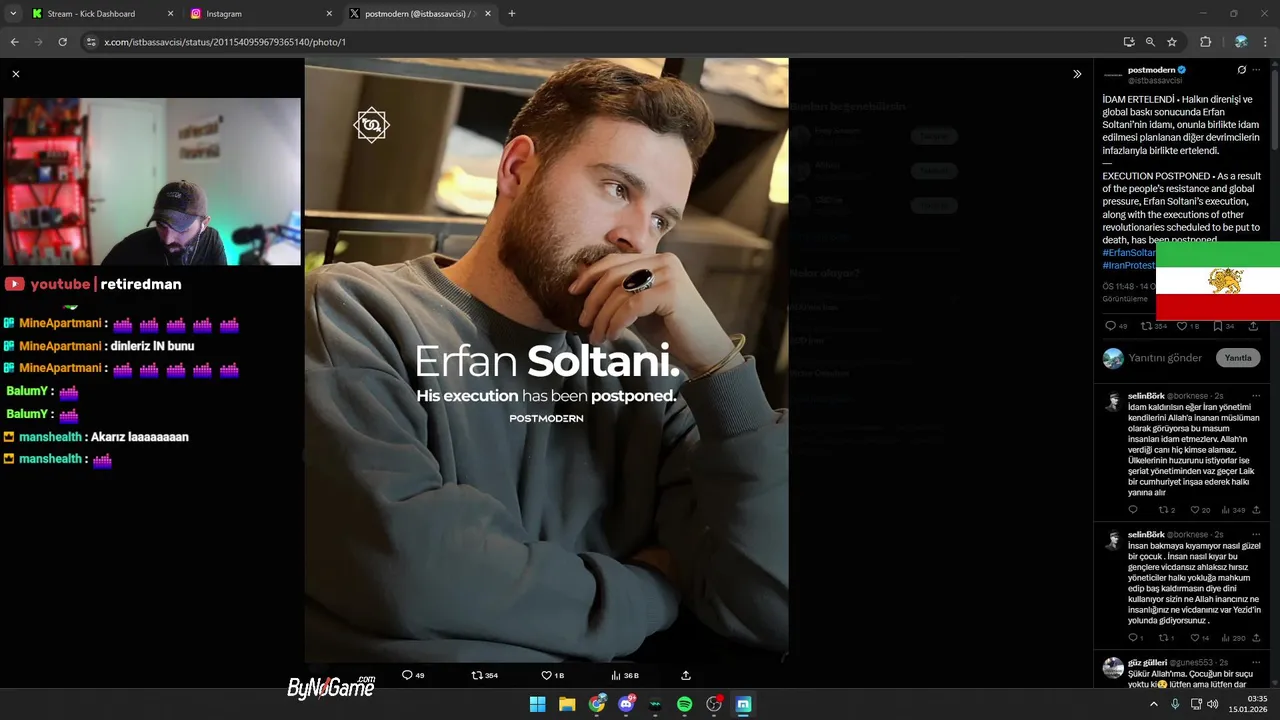Open more options on güz gülleri's reply
Image resolution: width=1280 pixels, height=720 pixels.
click(1257, 662)
